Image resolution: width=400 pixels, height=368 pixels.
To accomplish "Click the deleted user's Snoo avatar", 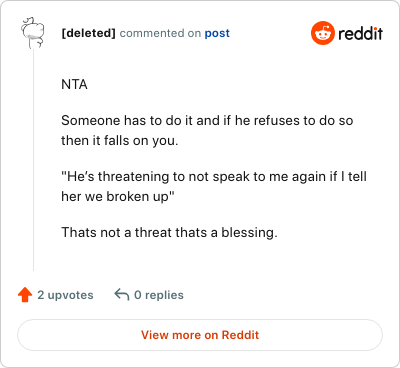I will (33, 33).
